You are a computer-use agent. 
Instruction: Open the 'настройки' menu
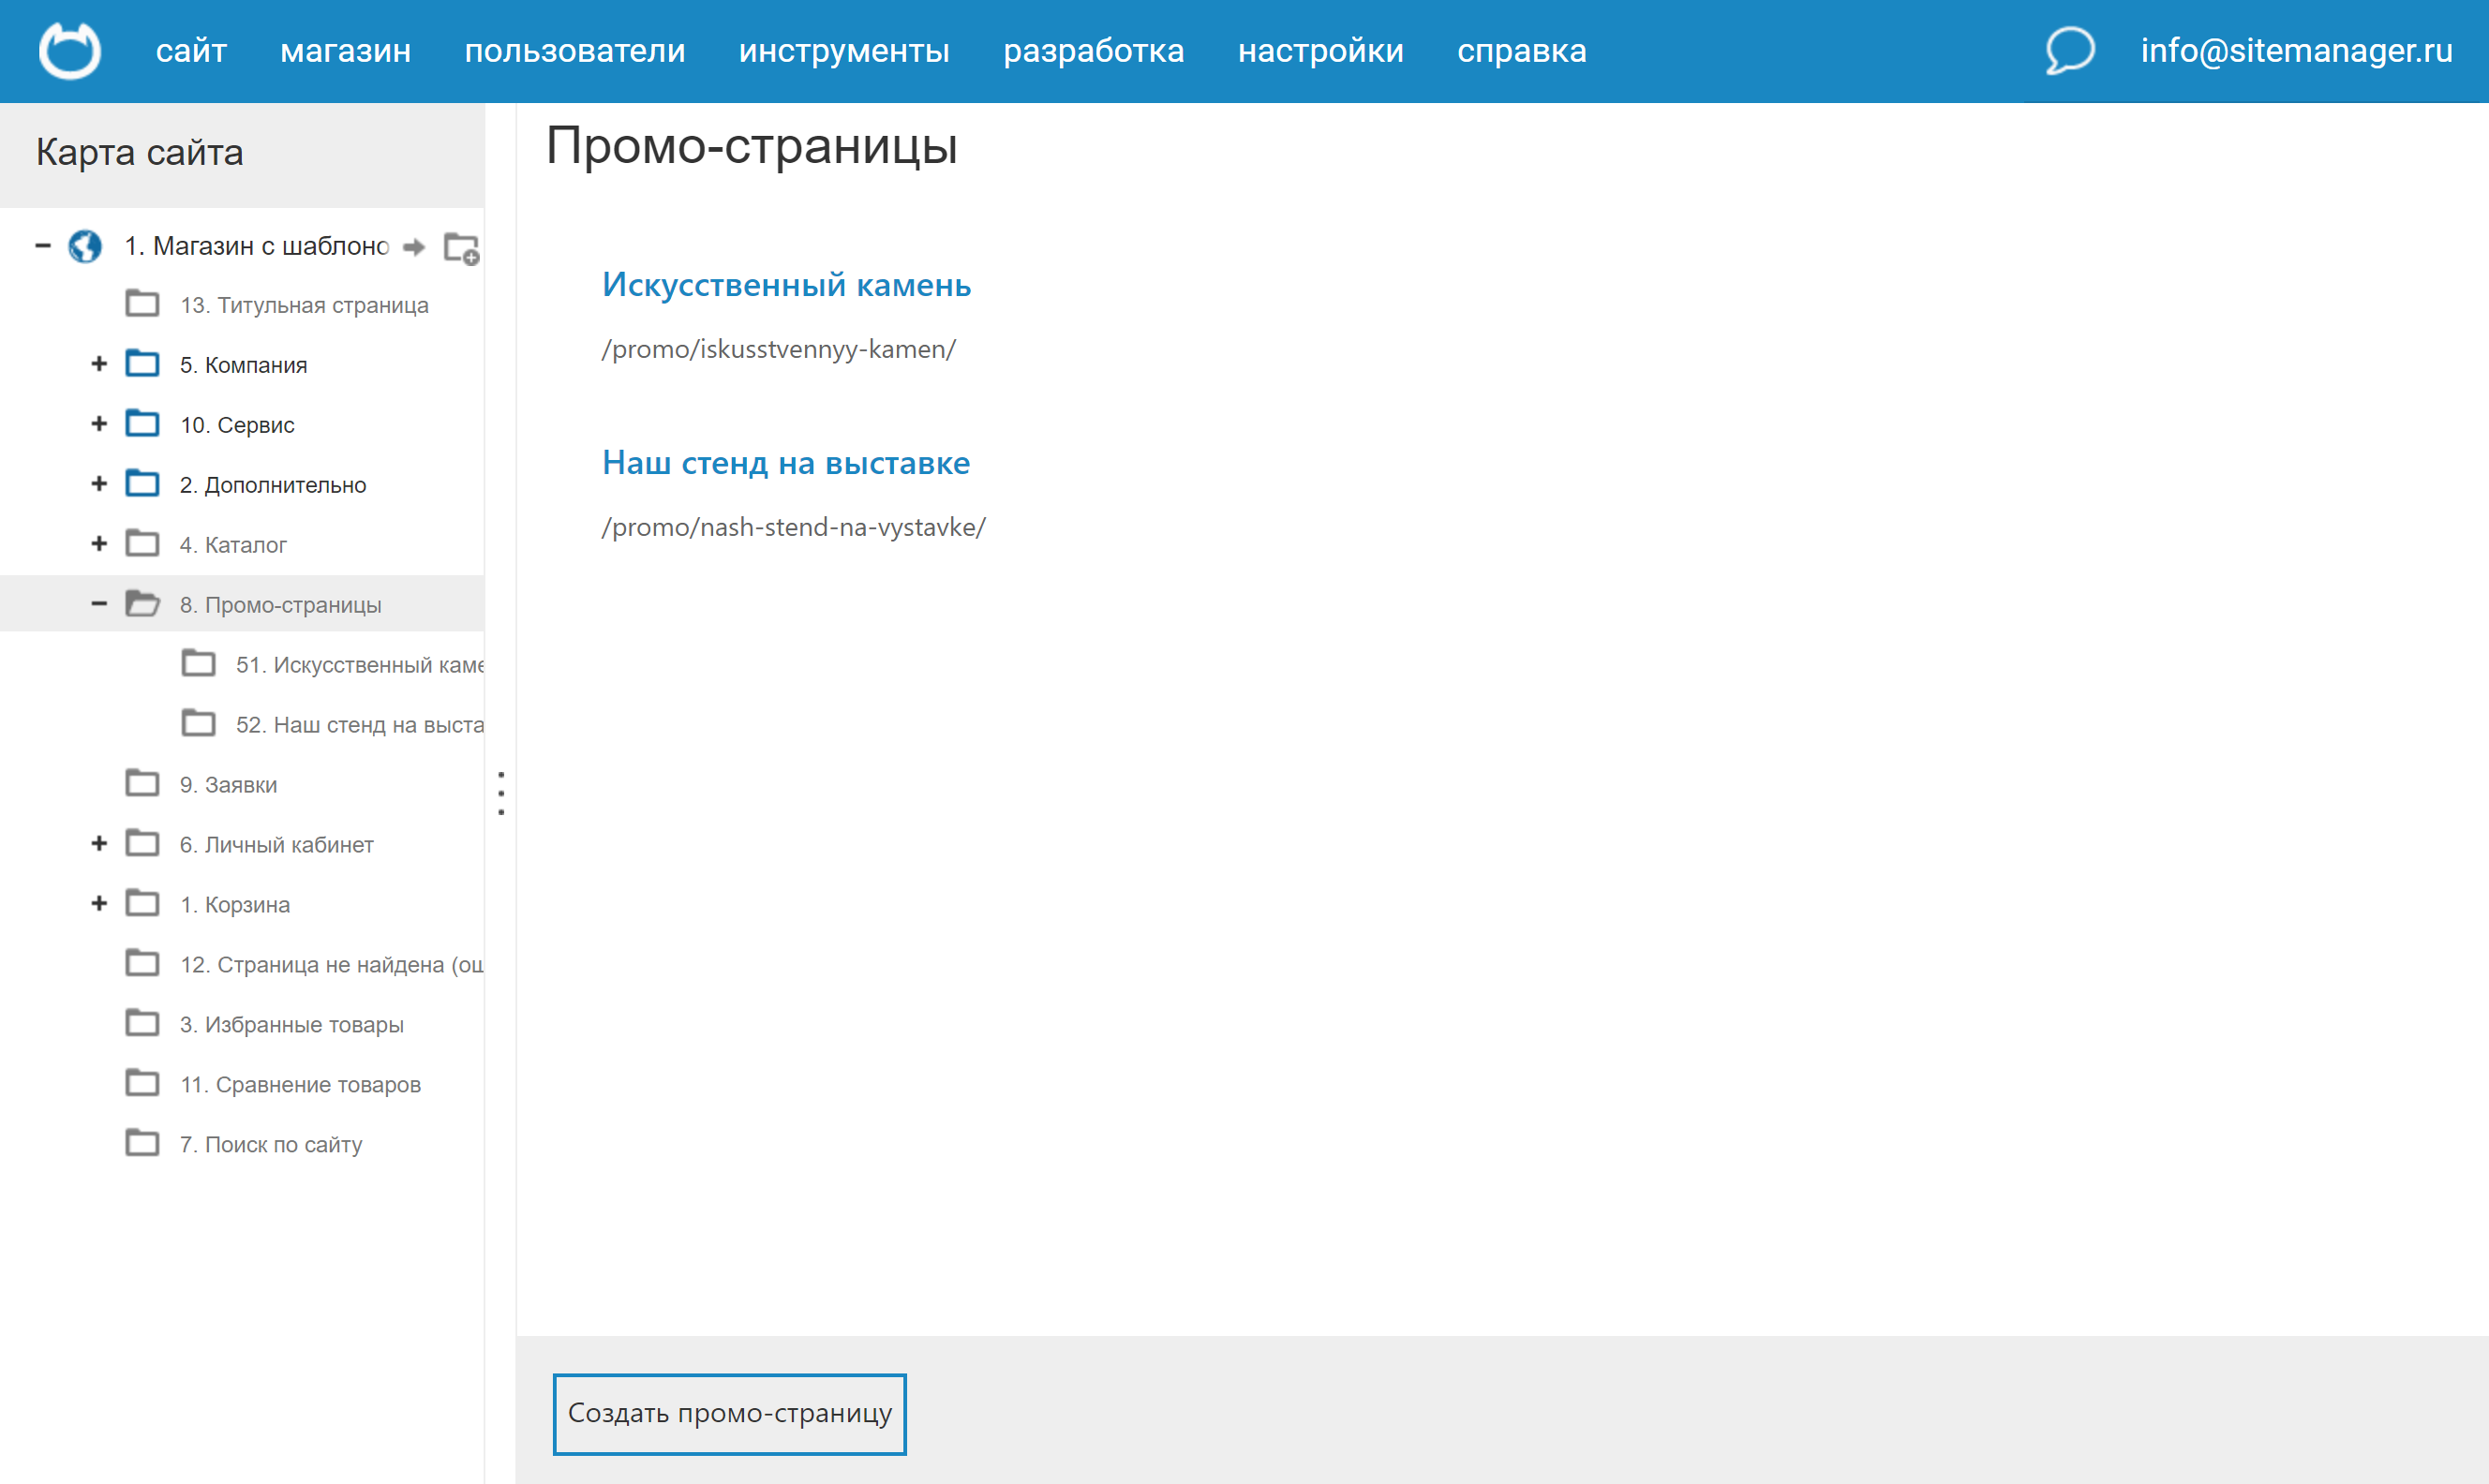click(1322, 50)
